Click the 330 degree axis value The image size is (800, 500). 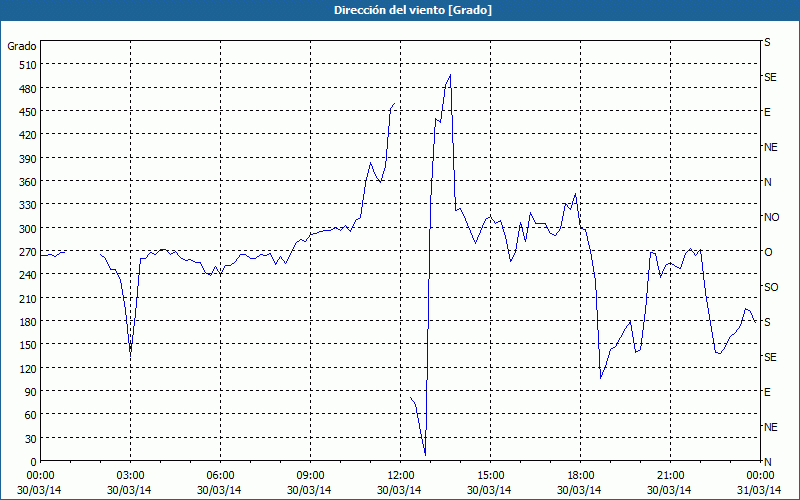(28, 205)
